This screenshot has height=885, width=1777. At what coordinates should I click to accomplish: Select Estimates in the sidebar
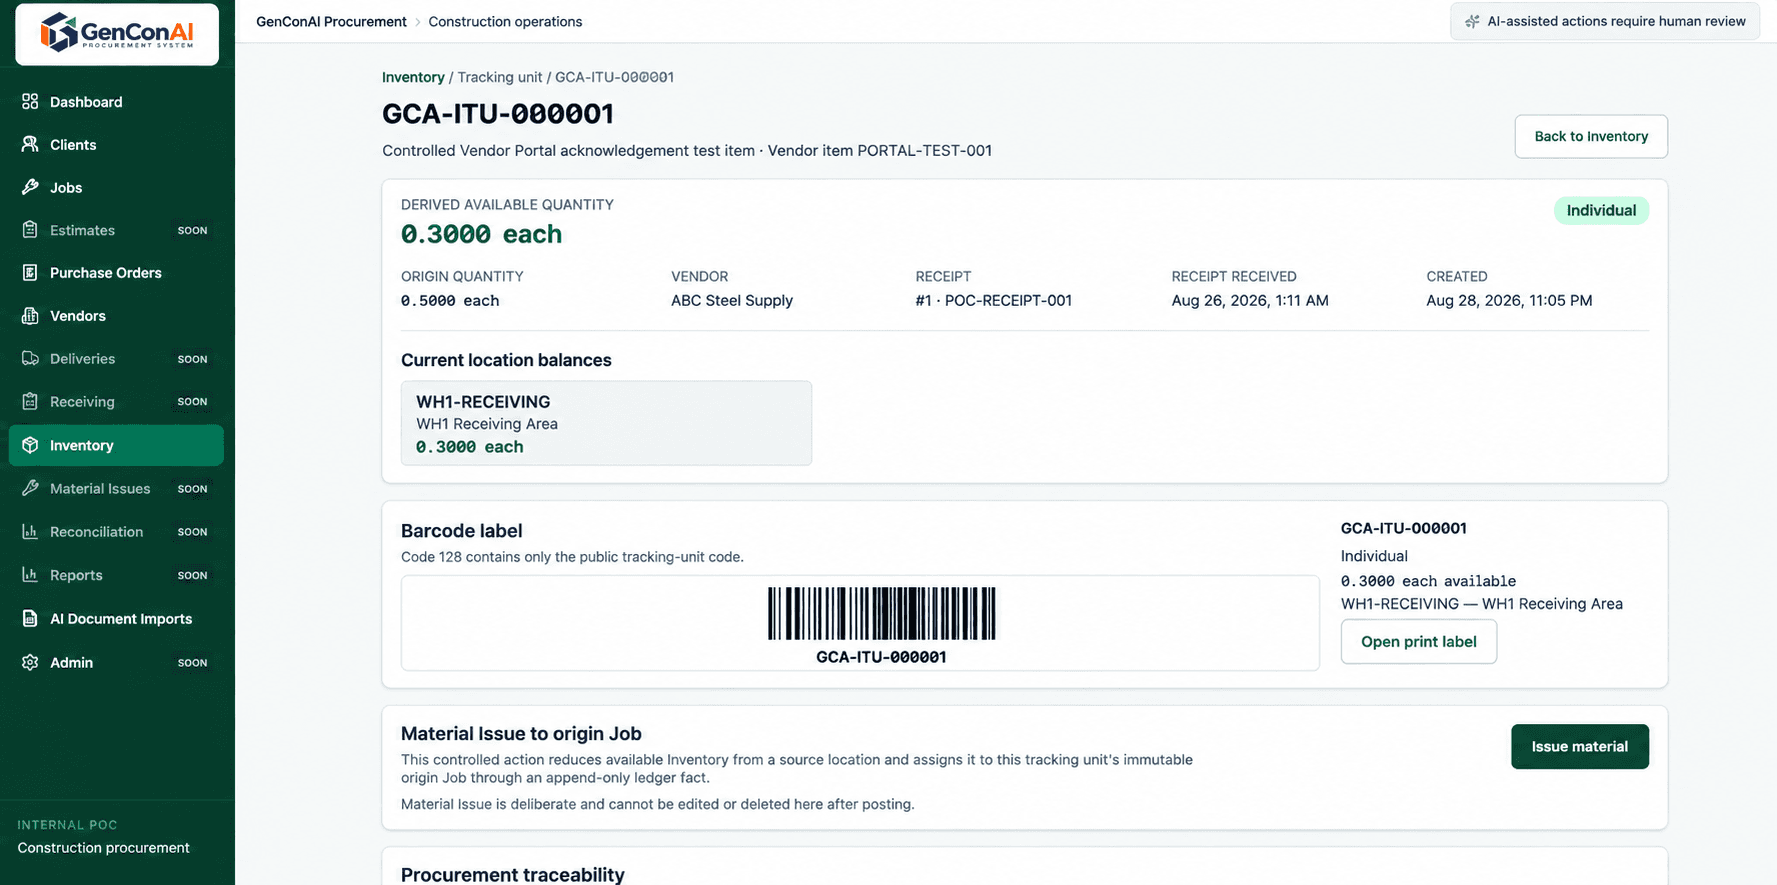pos(116,230)
